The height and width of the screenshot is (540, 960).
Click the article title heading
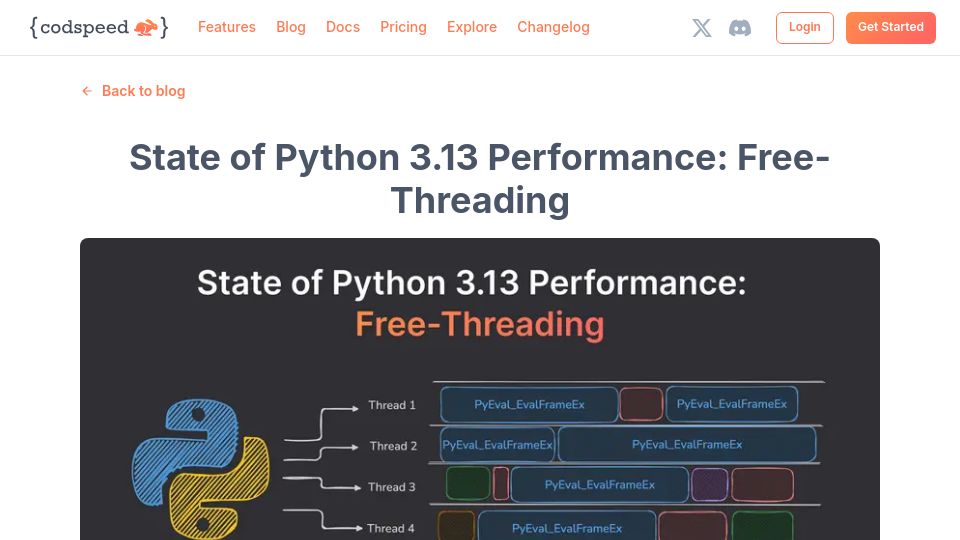click(480, 178)
